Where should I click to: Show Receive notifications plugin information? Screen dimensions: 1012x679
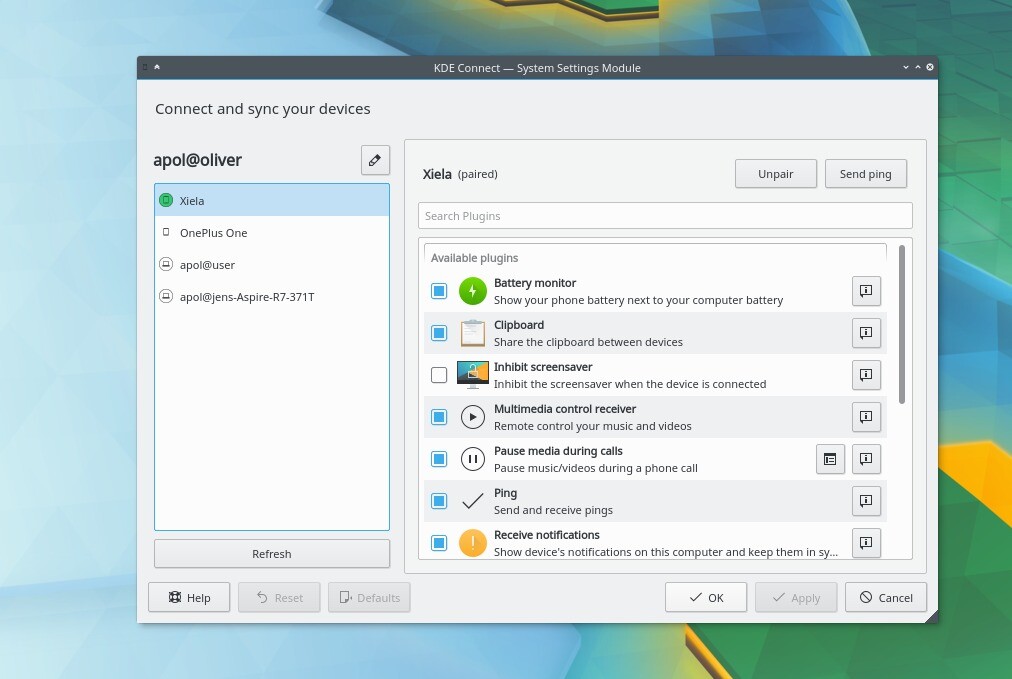coord(866,543)
